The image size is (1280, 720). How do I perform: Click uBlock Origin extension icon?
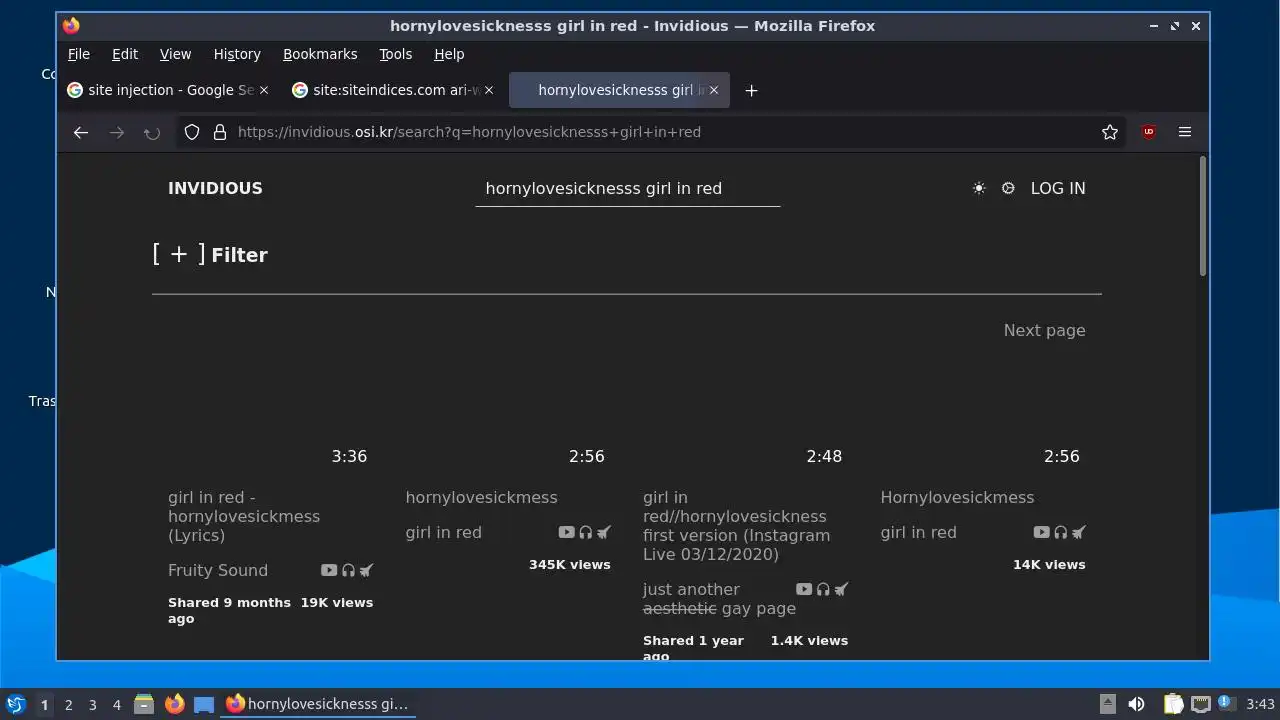tap(1148, 132)
